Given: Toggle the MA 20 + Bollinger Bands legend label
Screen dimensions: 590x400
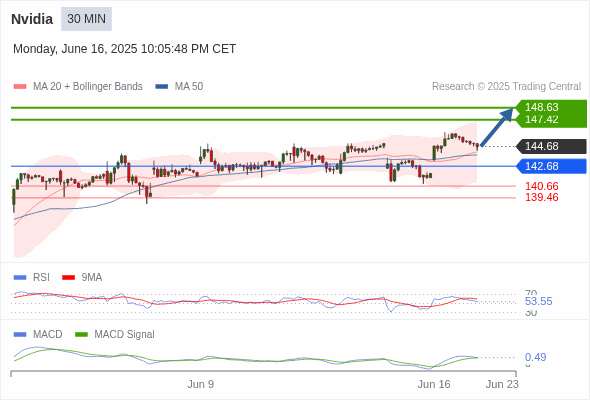Looking at the screenshot, I should [x=88, y=87].
